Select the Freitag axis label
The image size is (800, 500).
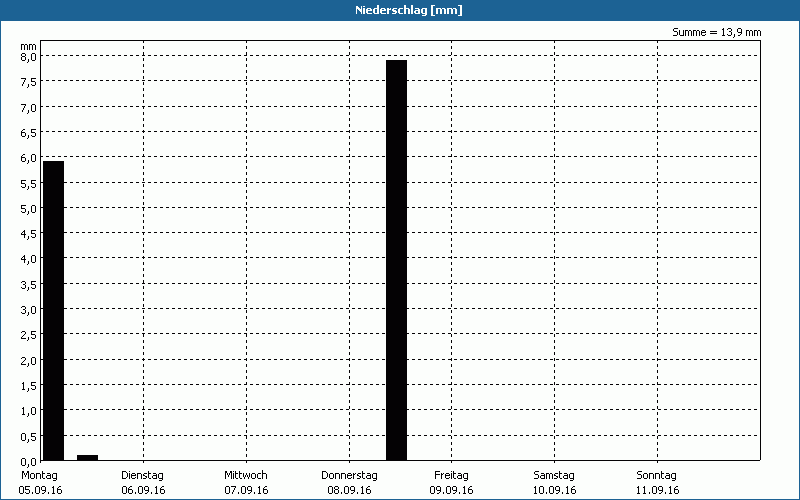(451, 476)
